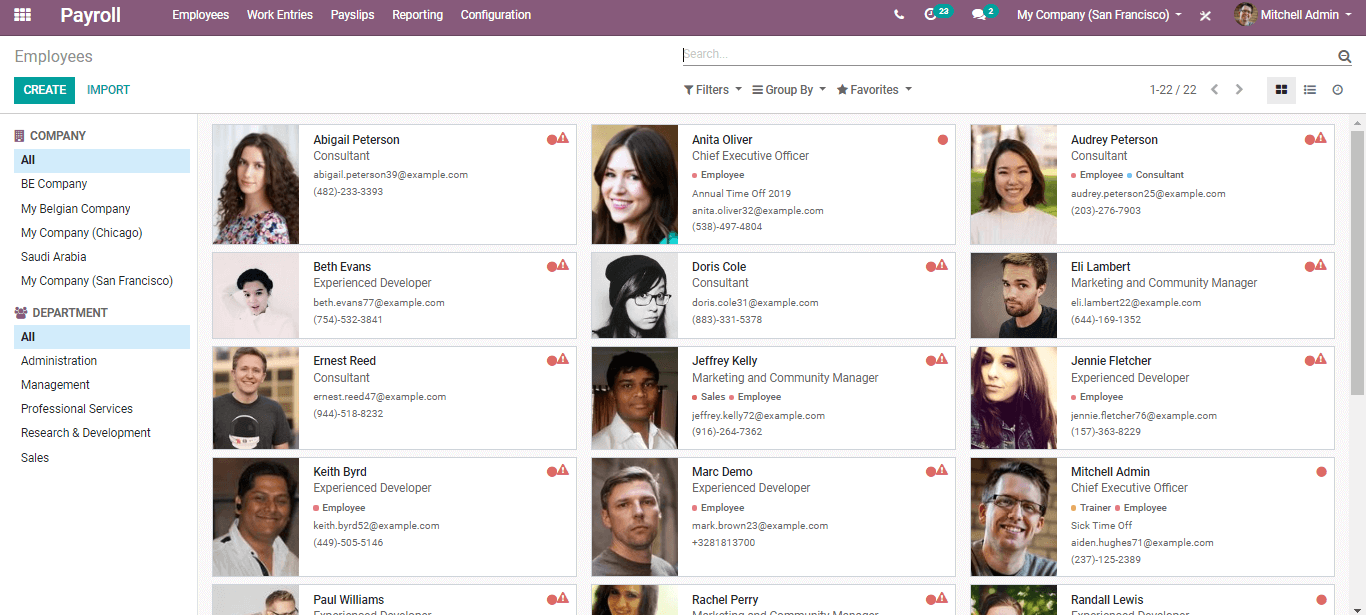The height and width of the screenshot is (615, 1366).
Task: Open activities clock icon with badge 23
Action: 931,15
